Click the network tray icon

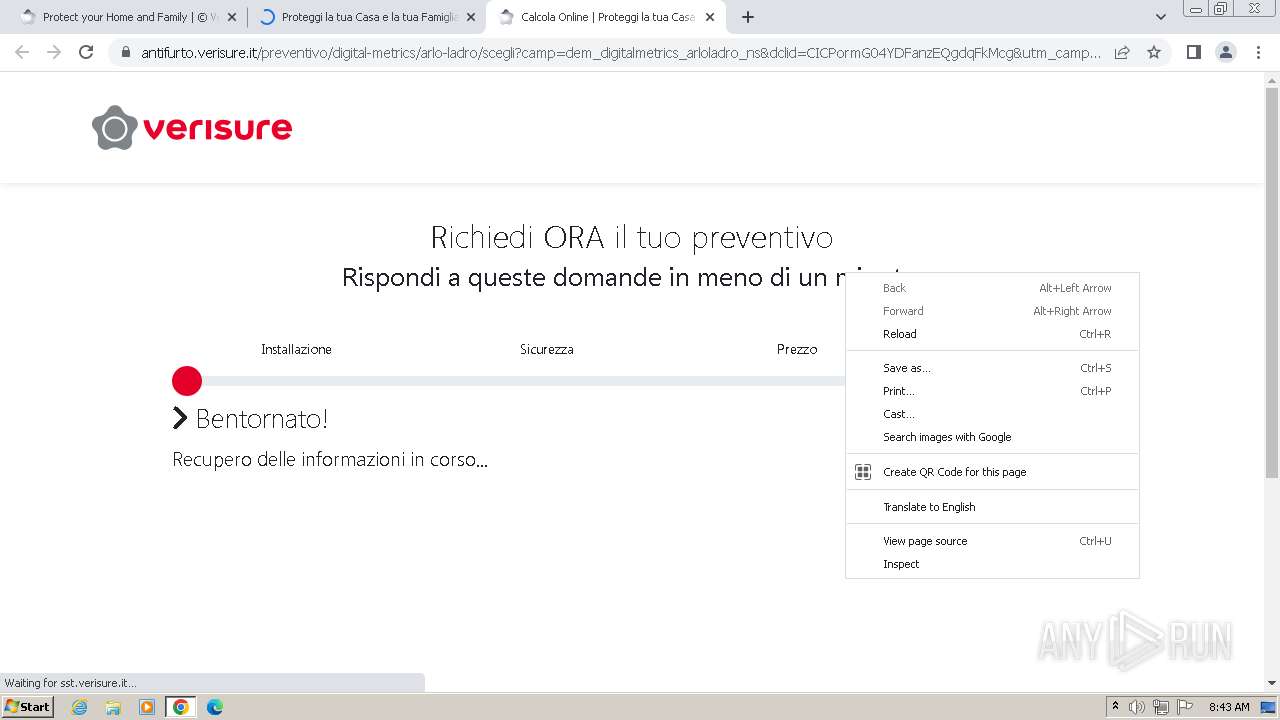[x=1161, y=707]
